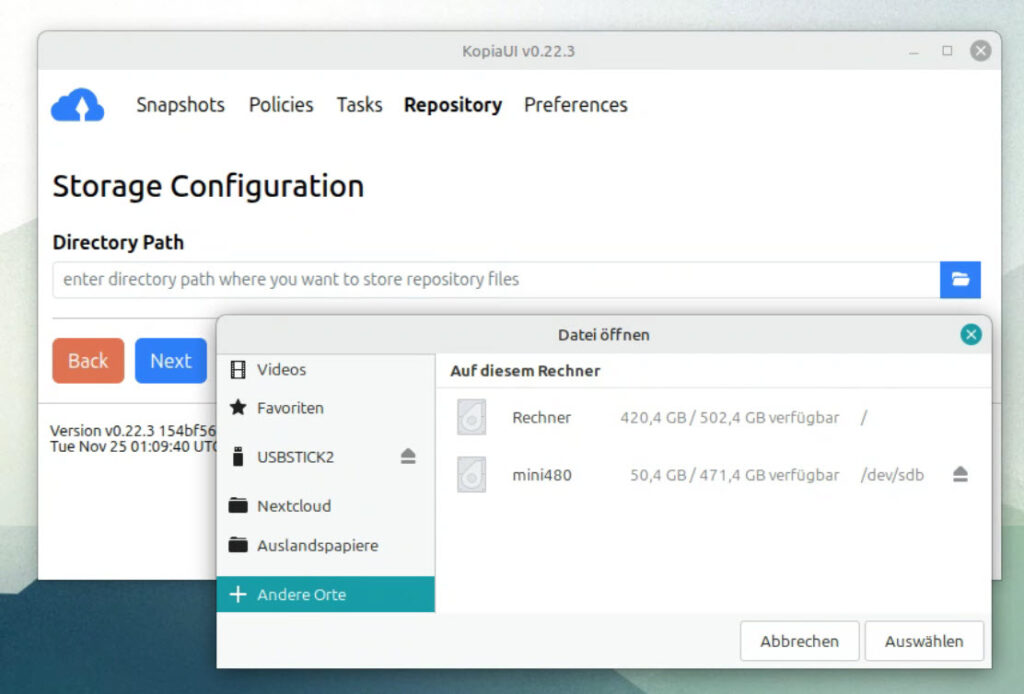Close the Datei öffnen dialog

pos(970,335)
